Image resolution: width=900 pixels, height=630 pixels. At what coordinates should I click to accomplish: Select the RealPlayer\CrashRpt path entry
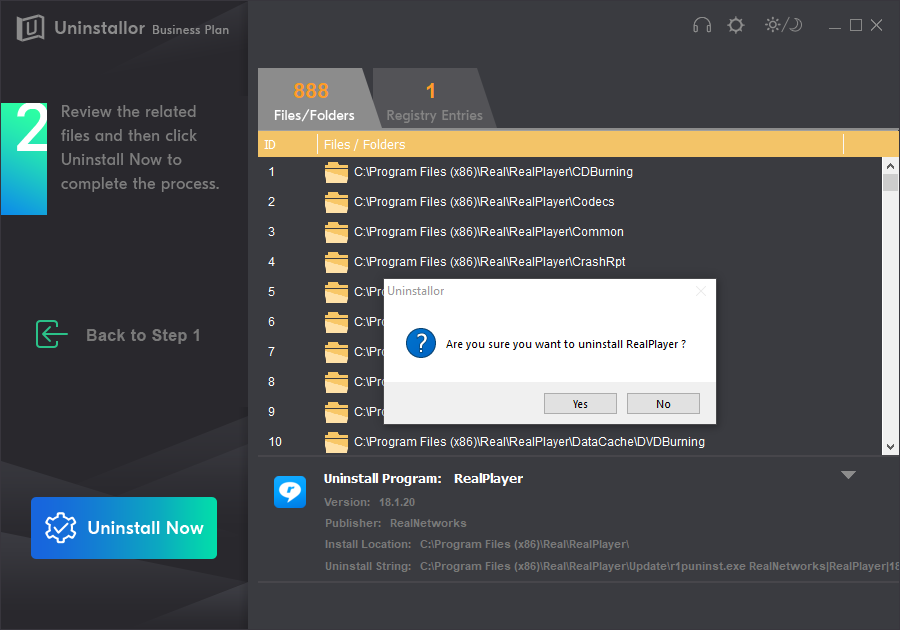(x=490, y=262)
